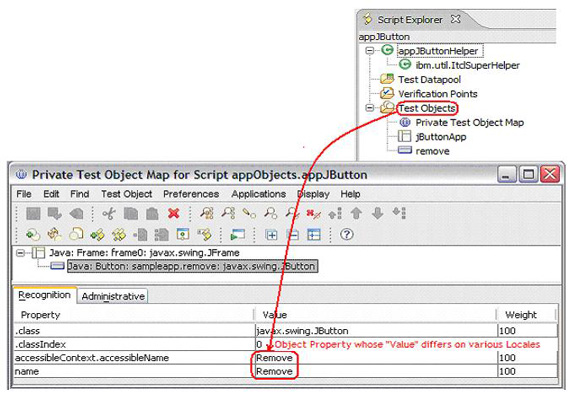The width and height of the screenshot is (572, 402).
Task: Select the Recognition tab
Action: [x=45, y=295]
